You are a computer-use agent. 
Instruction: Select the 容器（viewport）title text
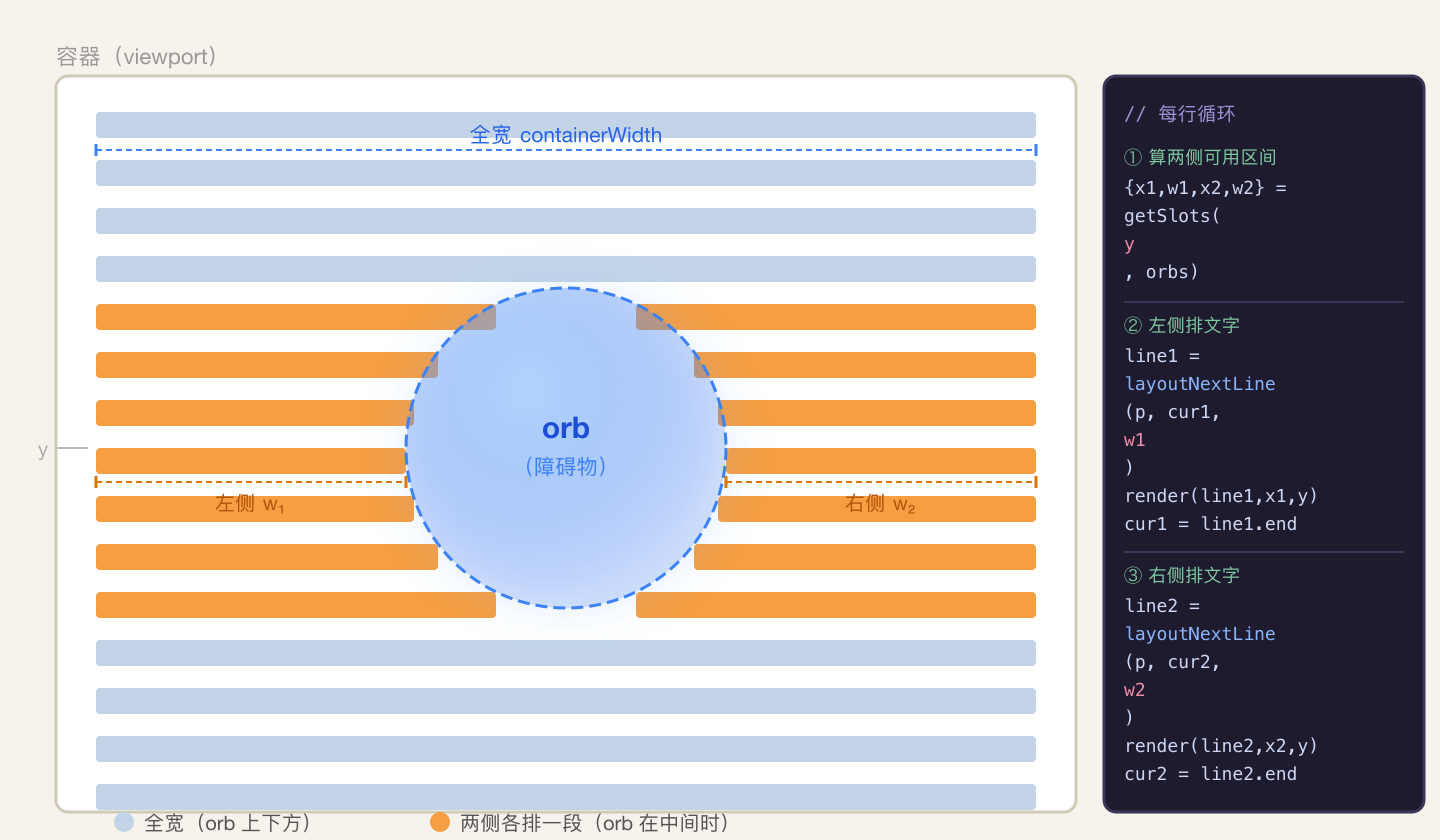[x=137, y=57]
